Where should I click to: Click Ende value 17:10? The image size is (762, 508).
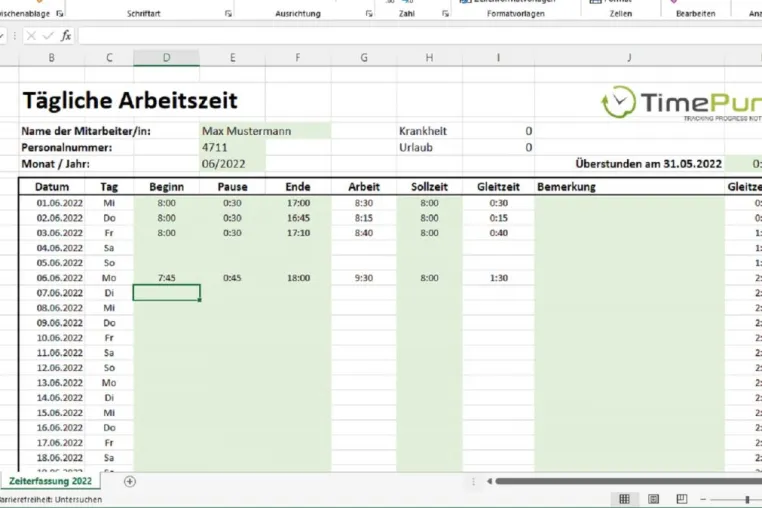[x=298, y=233]
